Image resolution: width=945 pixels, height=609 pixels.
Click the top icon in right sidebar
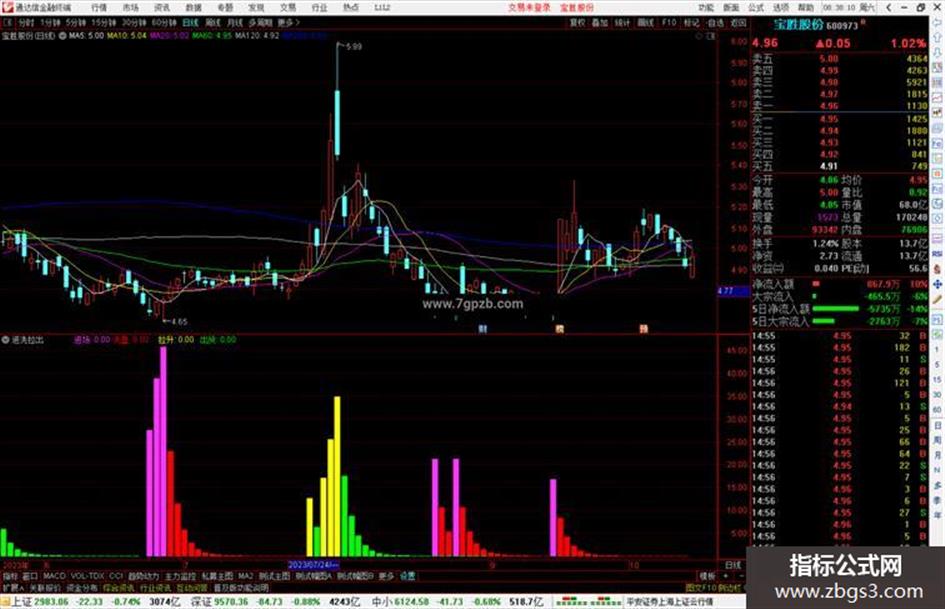[x=937, y=23]
